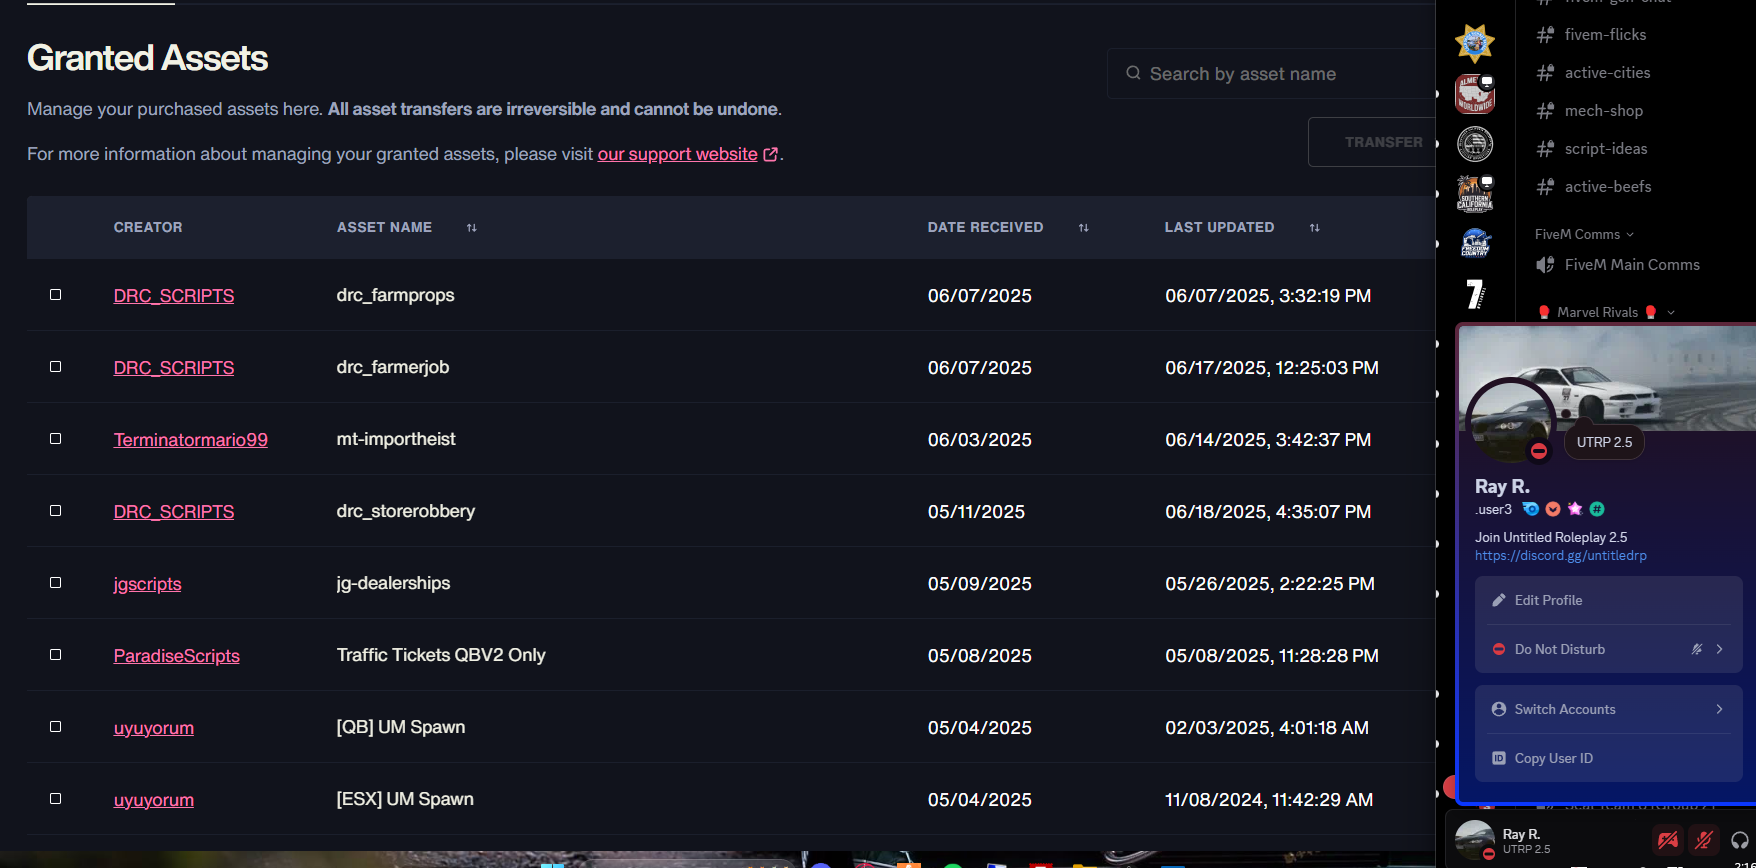This screenshot has height=868, width=1756.
Task: Collapse the FiveM Comms channel category
Action: (1584, 234)
